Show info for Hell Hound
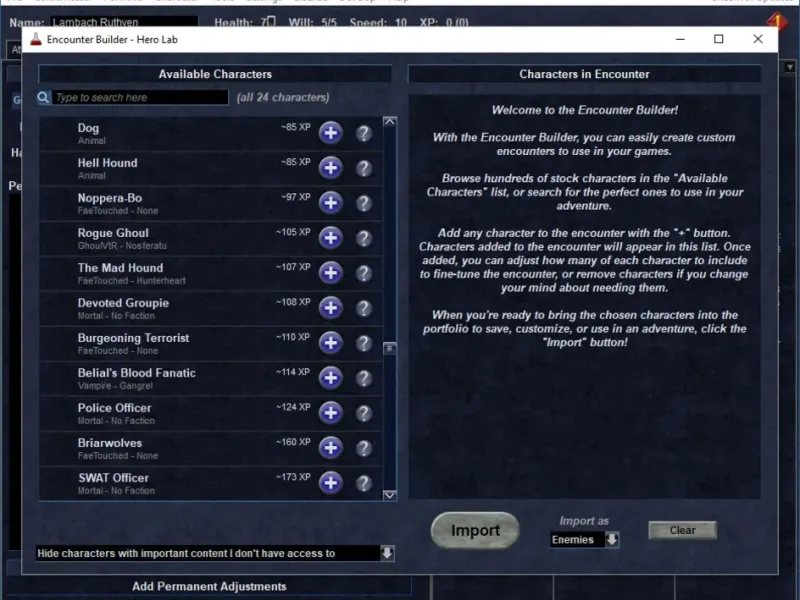This screenshot has height=600, width=800. (364, 168)
